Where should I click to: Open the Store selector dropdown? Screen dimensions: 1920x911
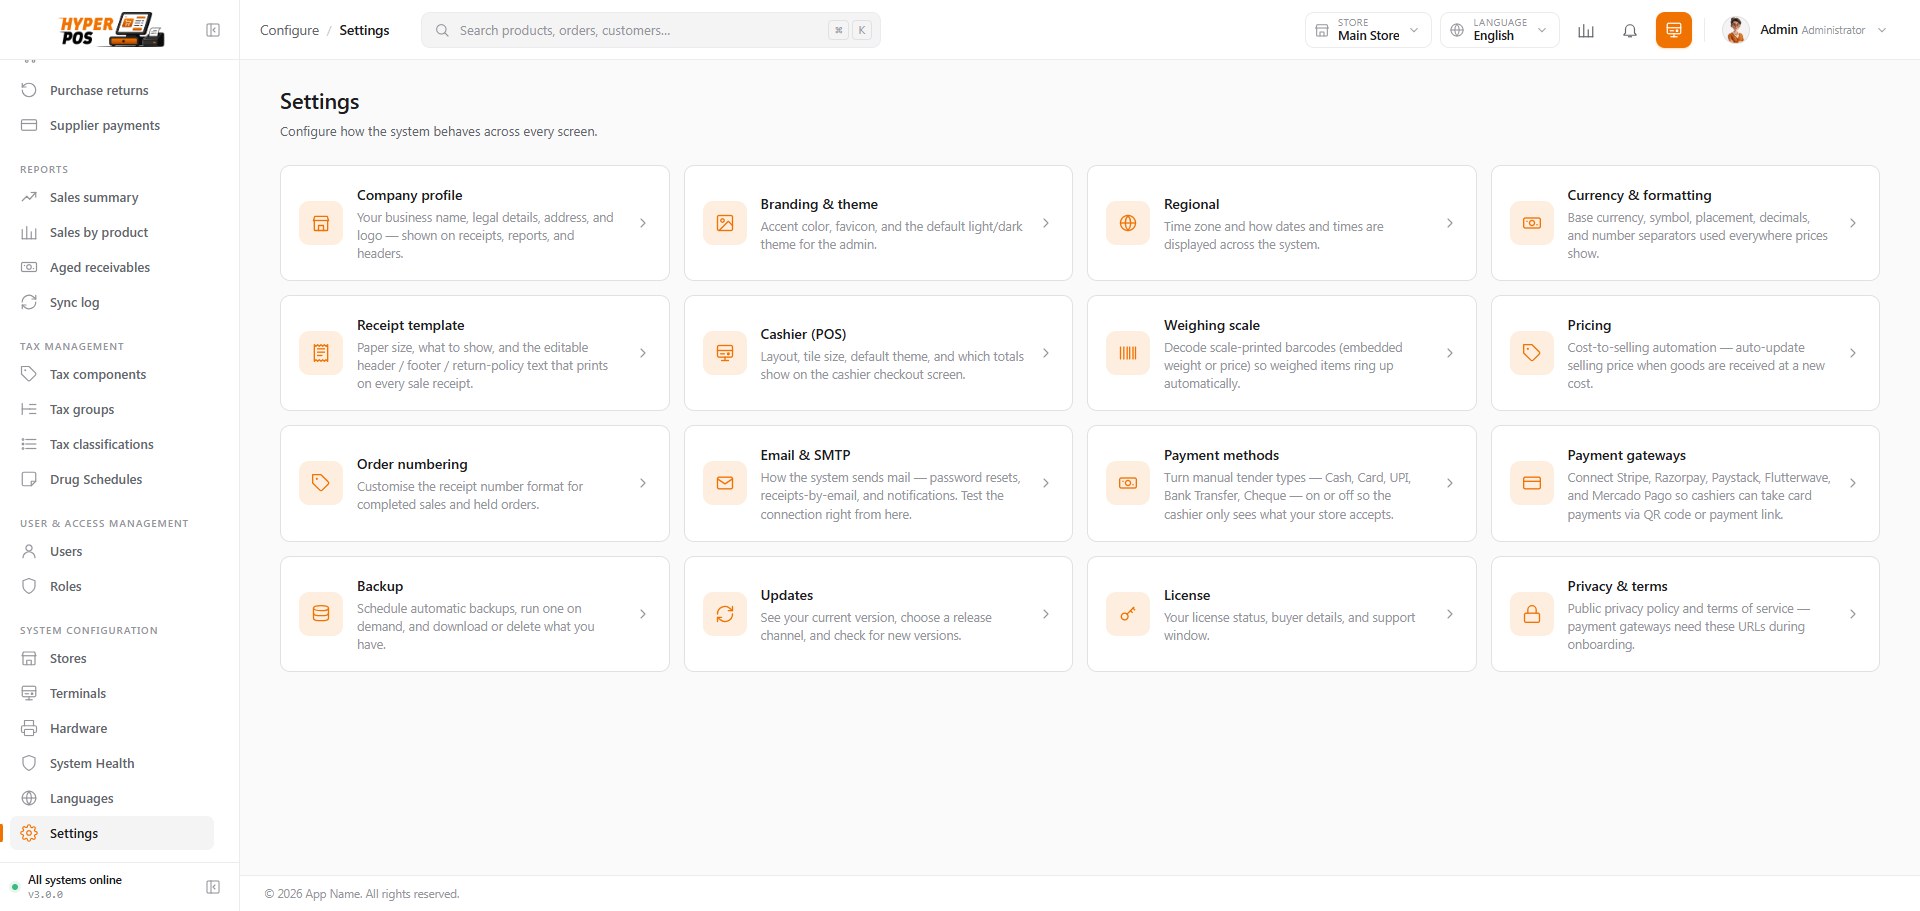point(1368,30)
